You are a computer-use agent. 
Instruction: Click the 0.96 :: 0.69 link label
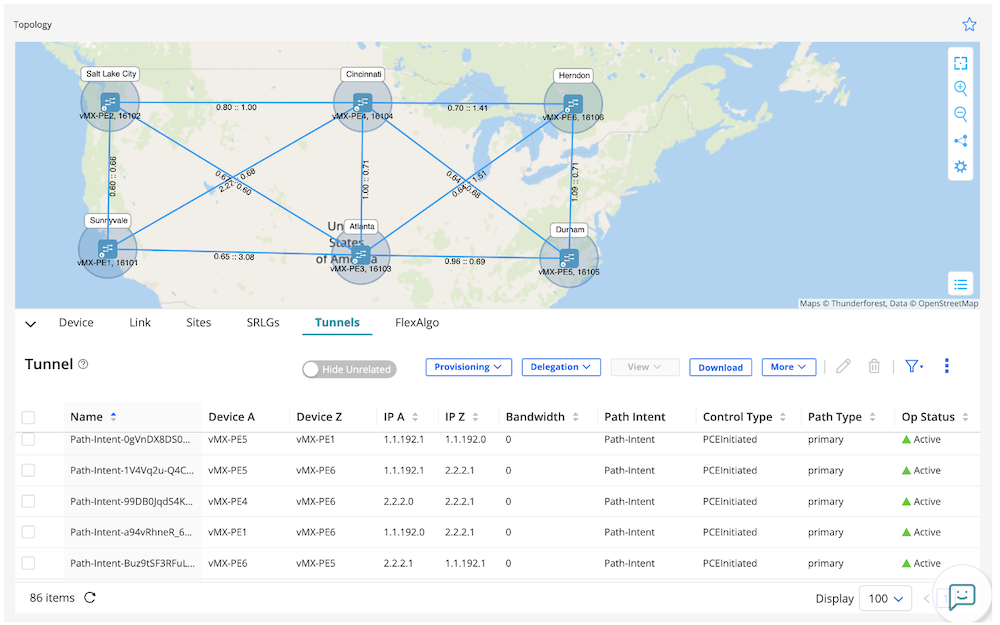coord(464,261)
